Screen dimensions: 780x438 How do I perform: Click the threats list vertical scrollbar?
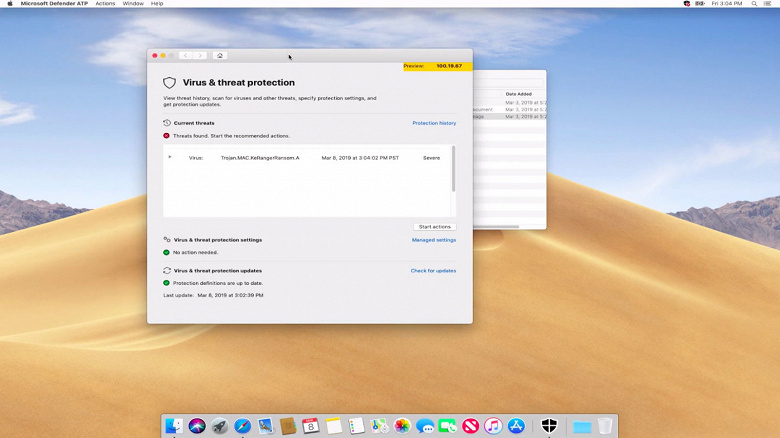453,169
